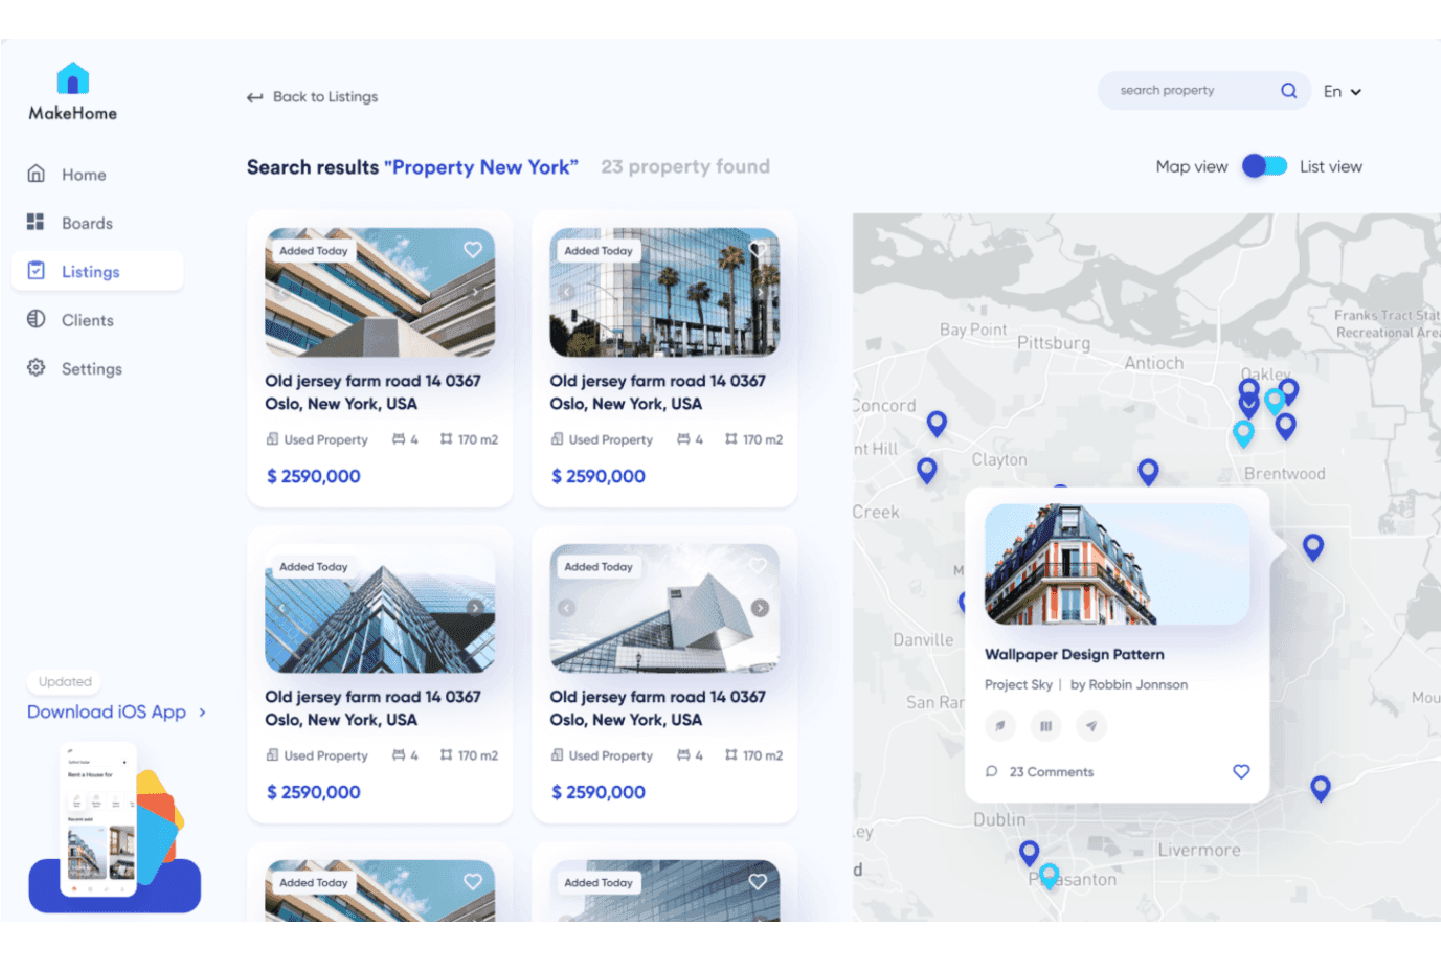Click the map pin near Dublin

[x=1028, y=851]
